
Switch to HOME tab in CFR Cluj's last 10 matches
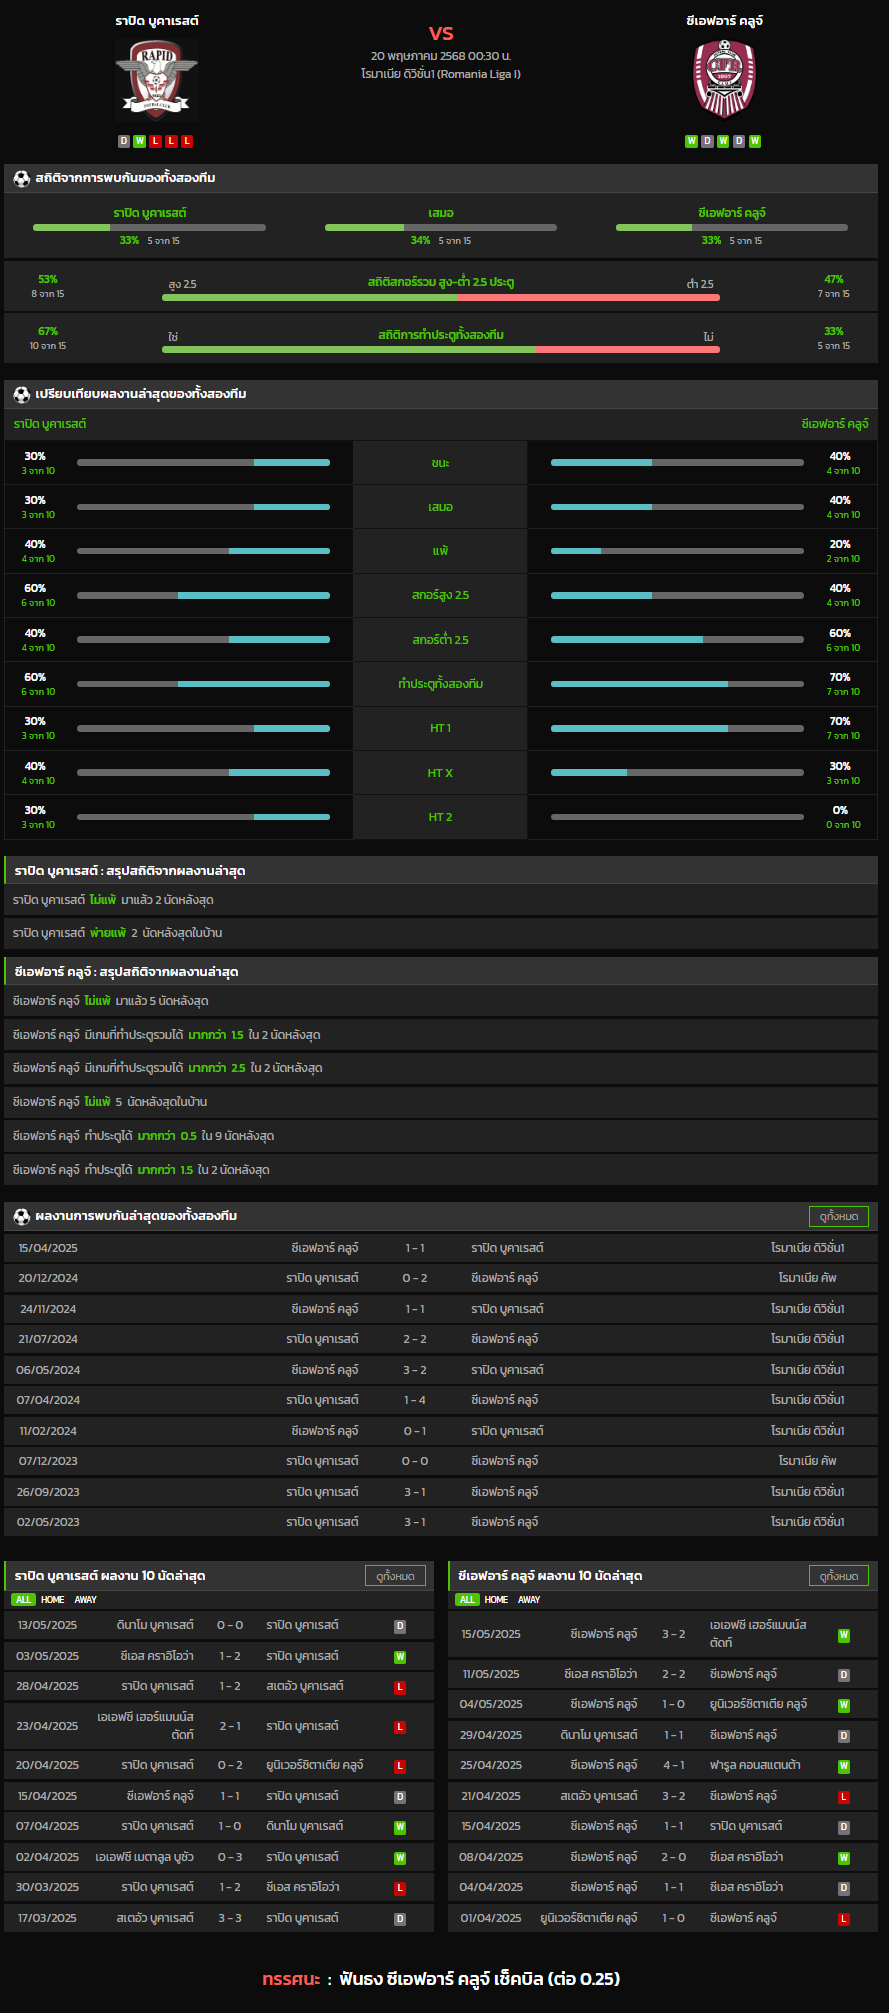[497, 1600]
